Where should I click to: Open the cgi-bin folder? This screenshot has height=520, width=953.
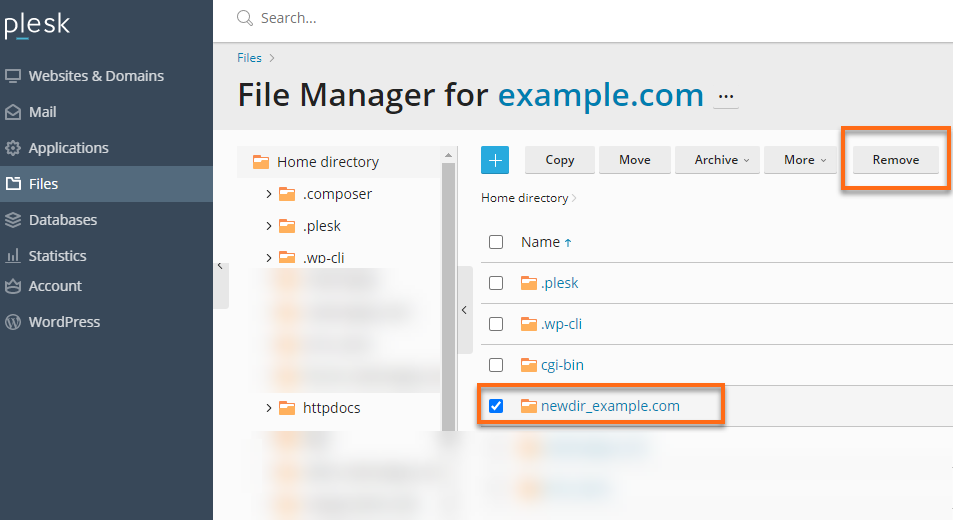[562, 364]
